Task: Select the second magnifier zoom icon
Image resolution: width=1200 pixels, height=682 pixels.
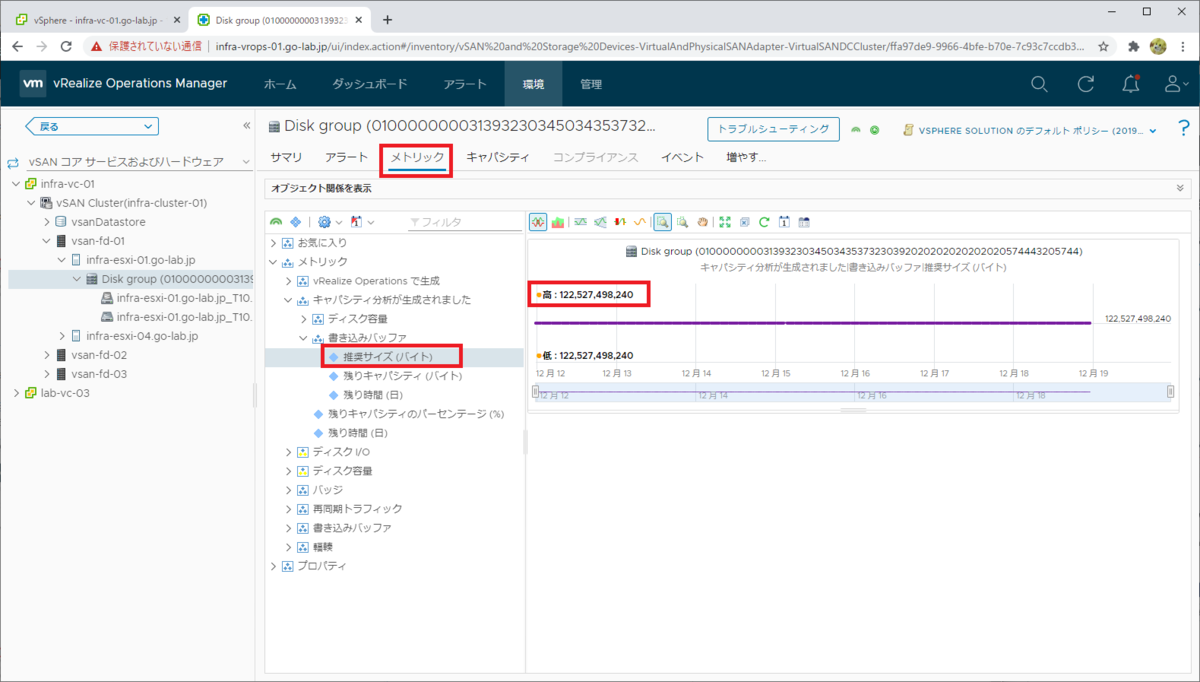Action: point(682,222)
